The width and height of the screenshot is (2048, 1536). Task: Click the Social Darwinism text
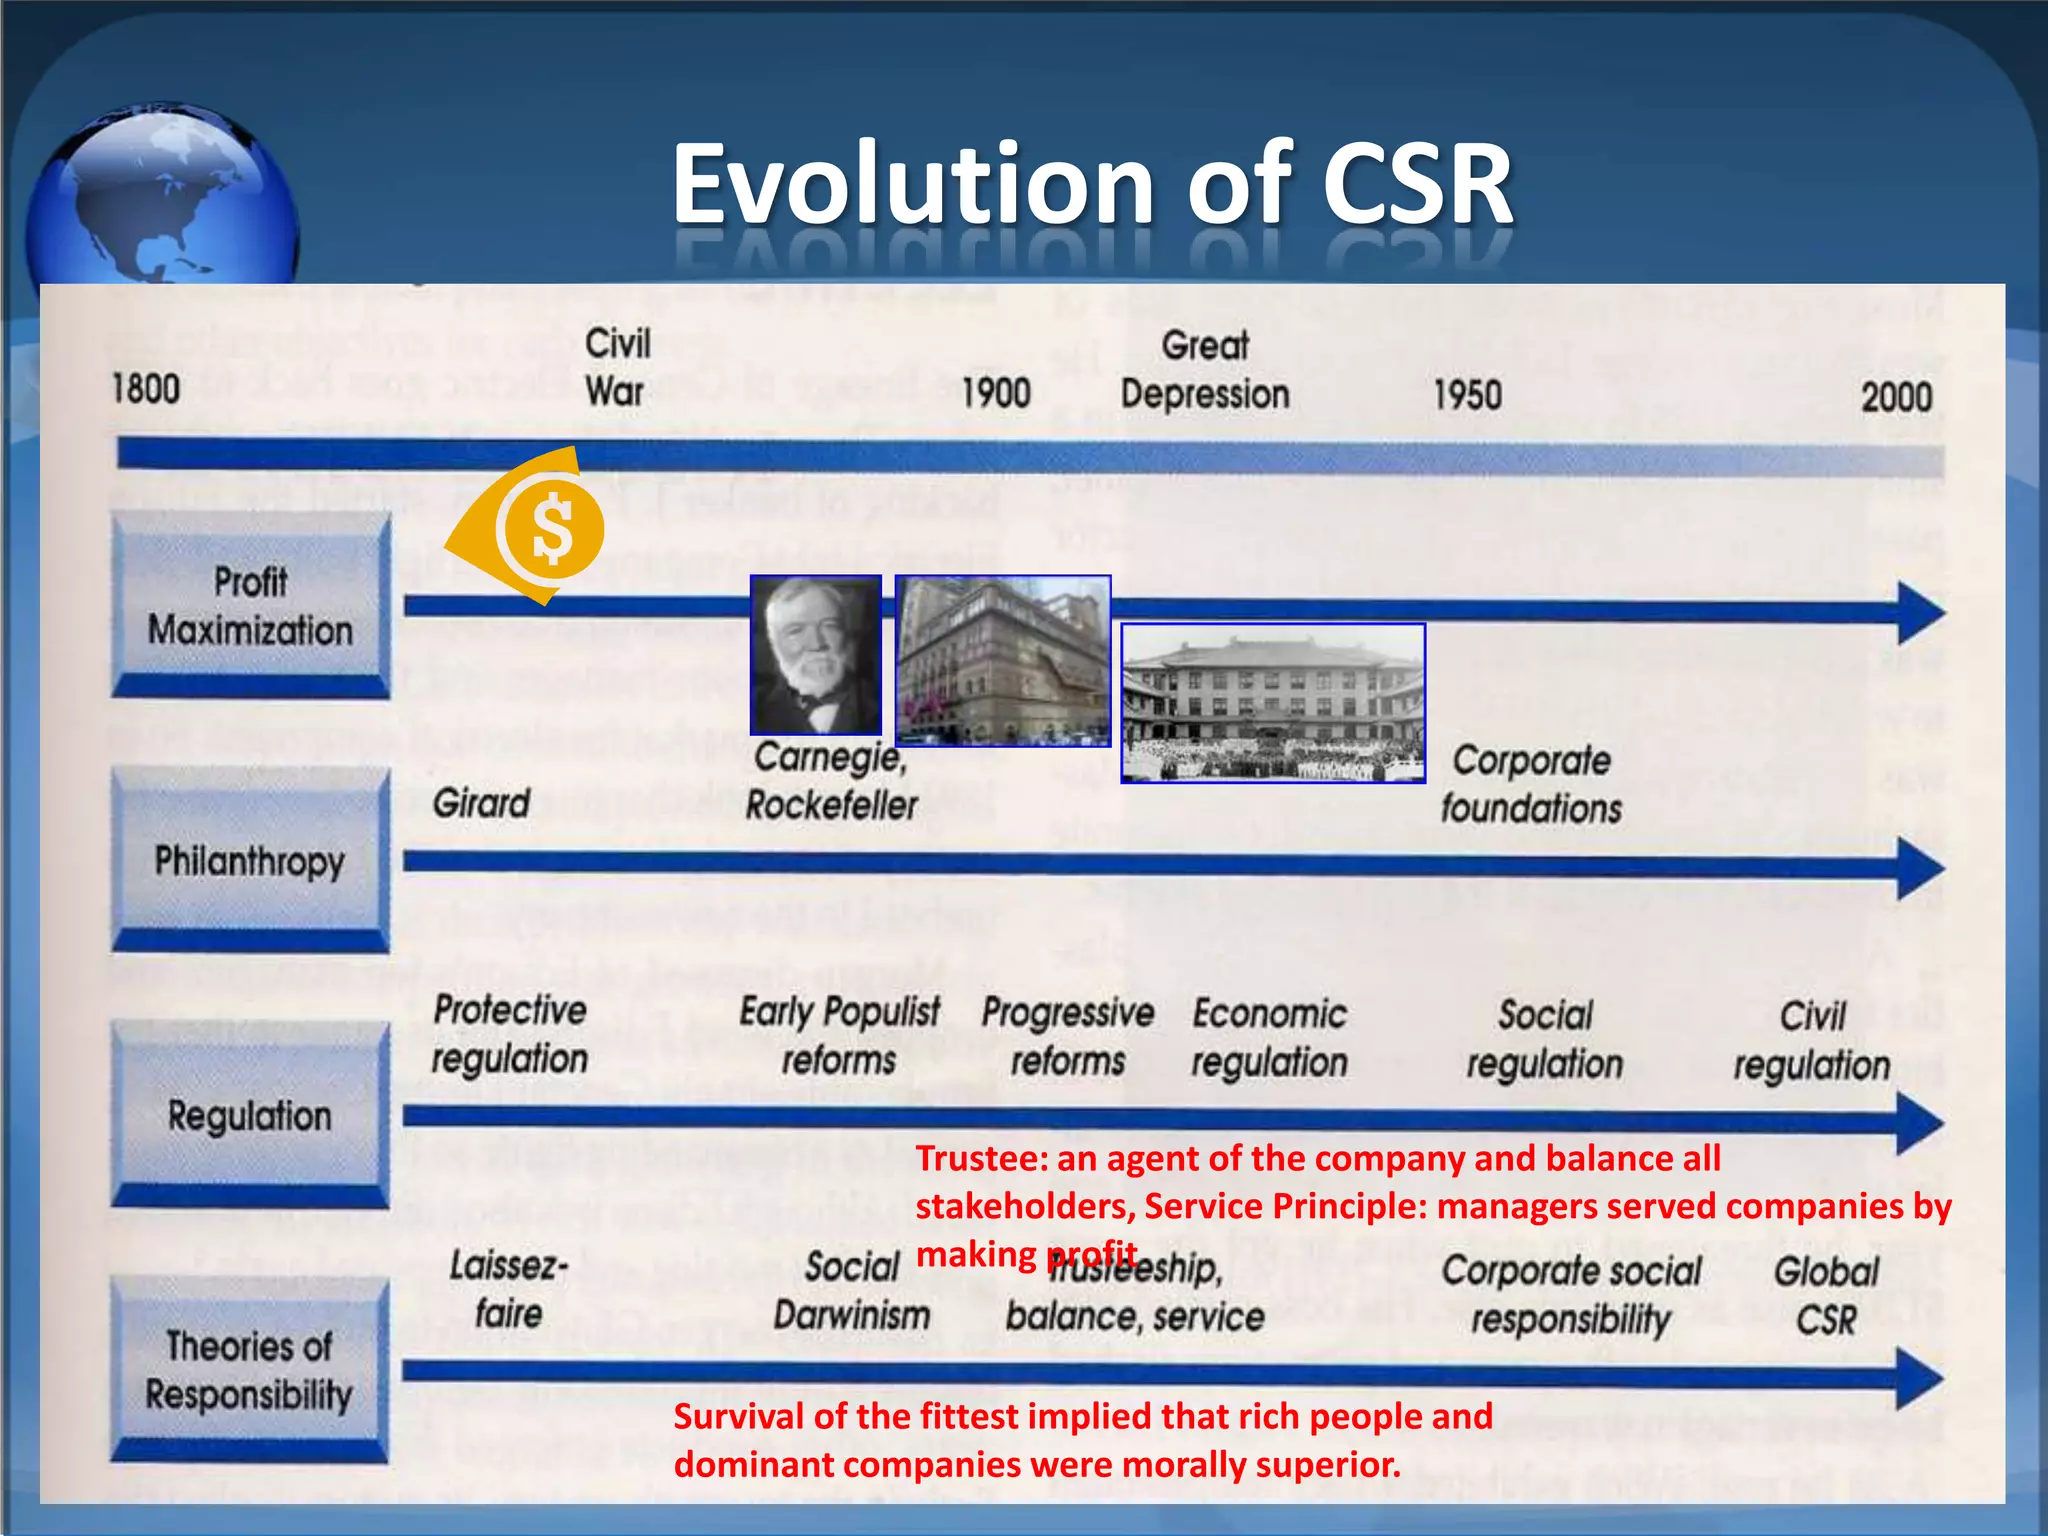pos(852,1291)
